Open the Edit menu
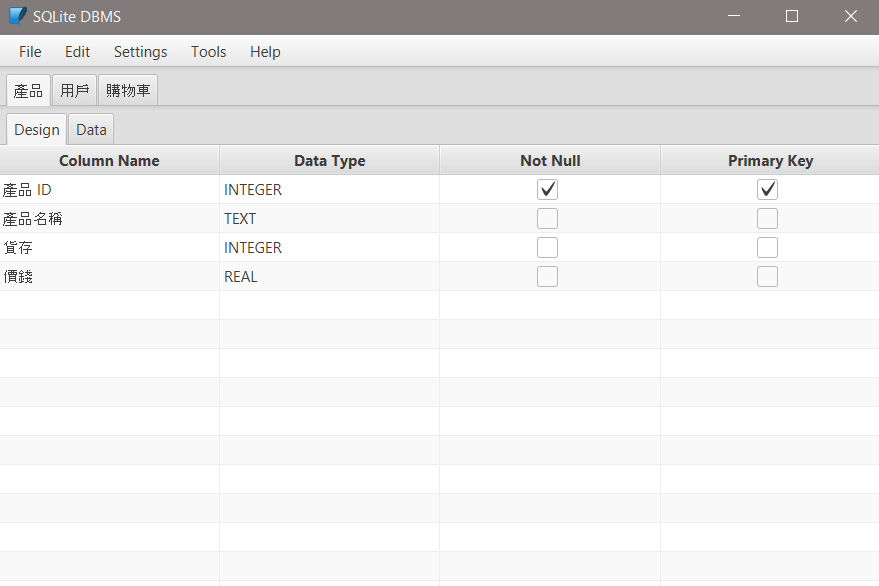 tap(77, 52)
